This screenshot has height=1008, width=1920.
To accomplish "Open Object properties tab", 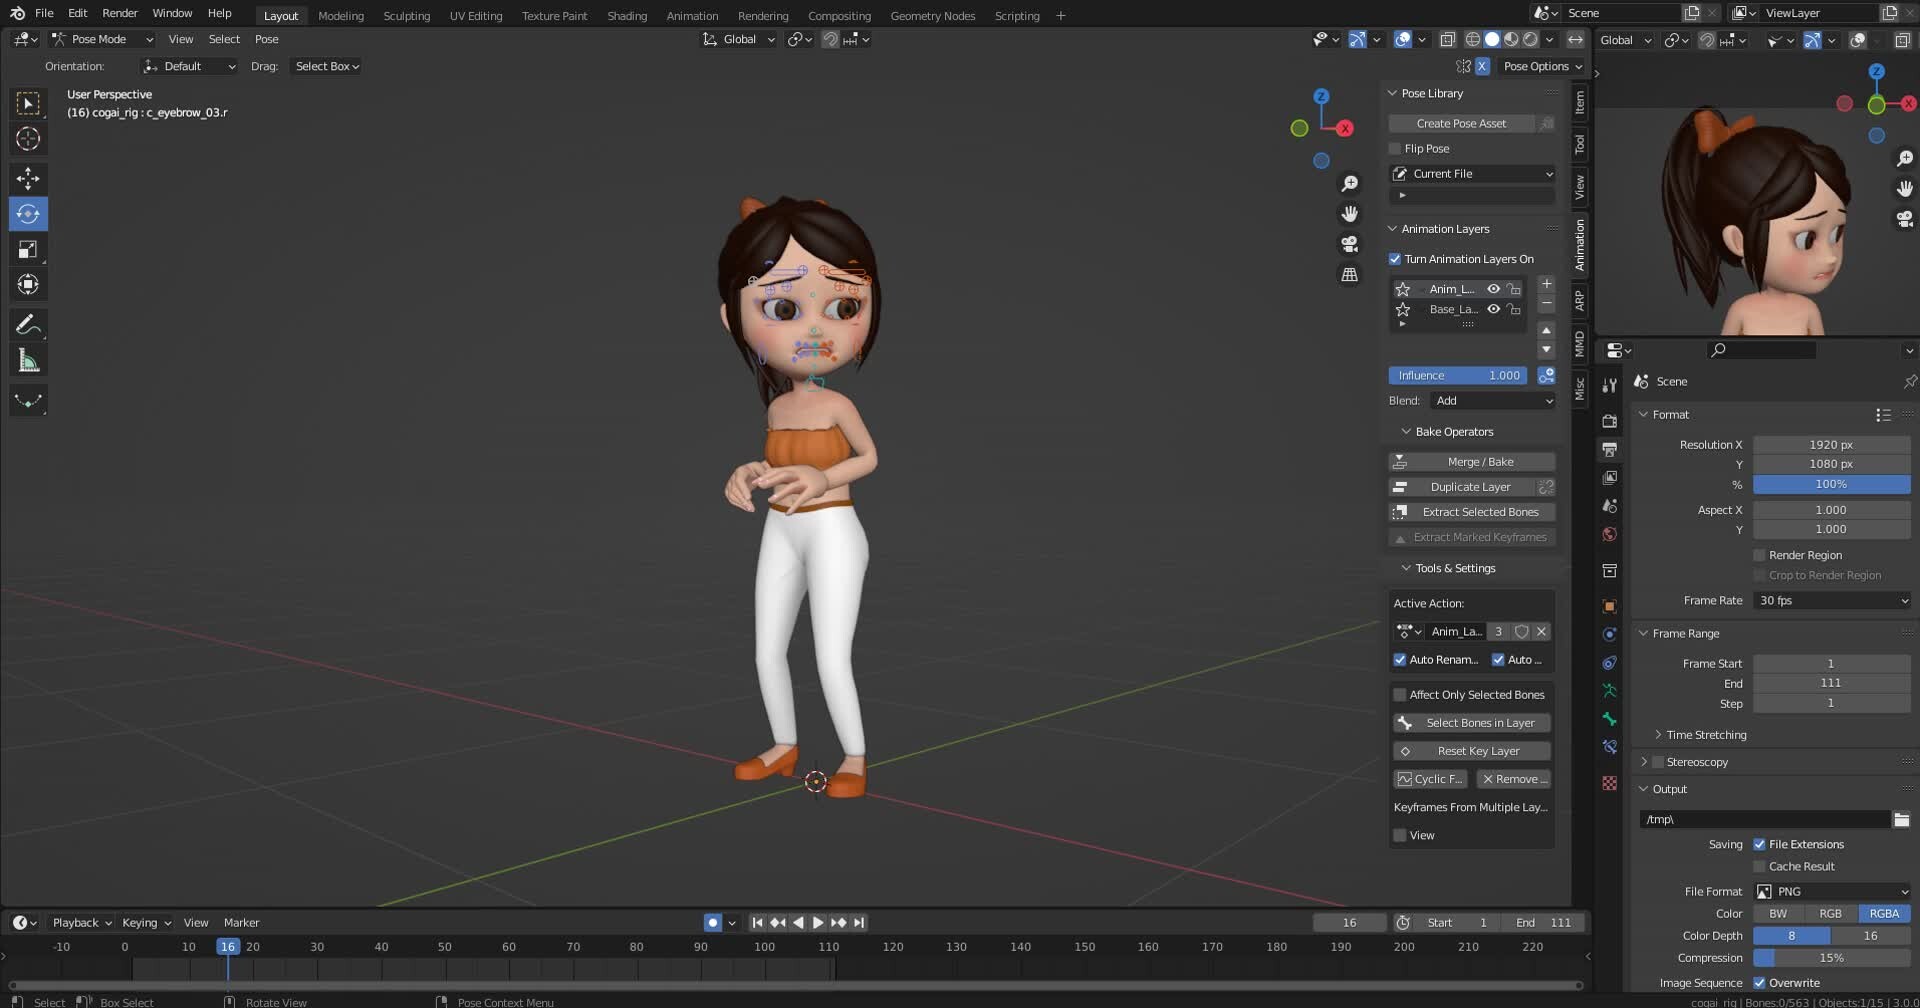I will [1610, 605].
